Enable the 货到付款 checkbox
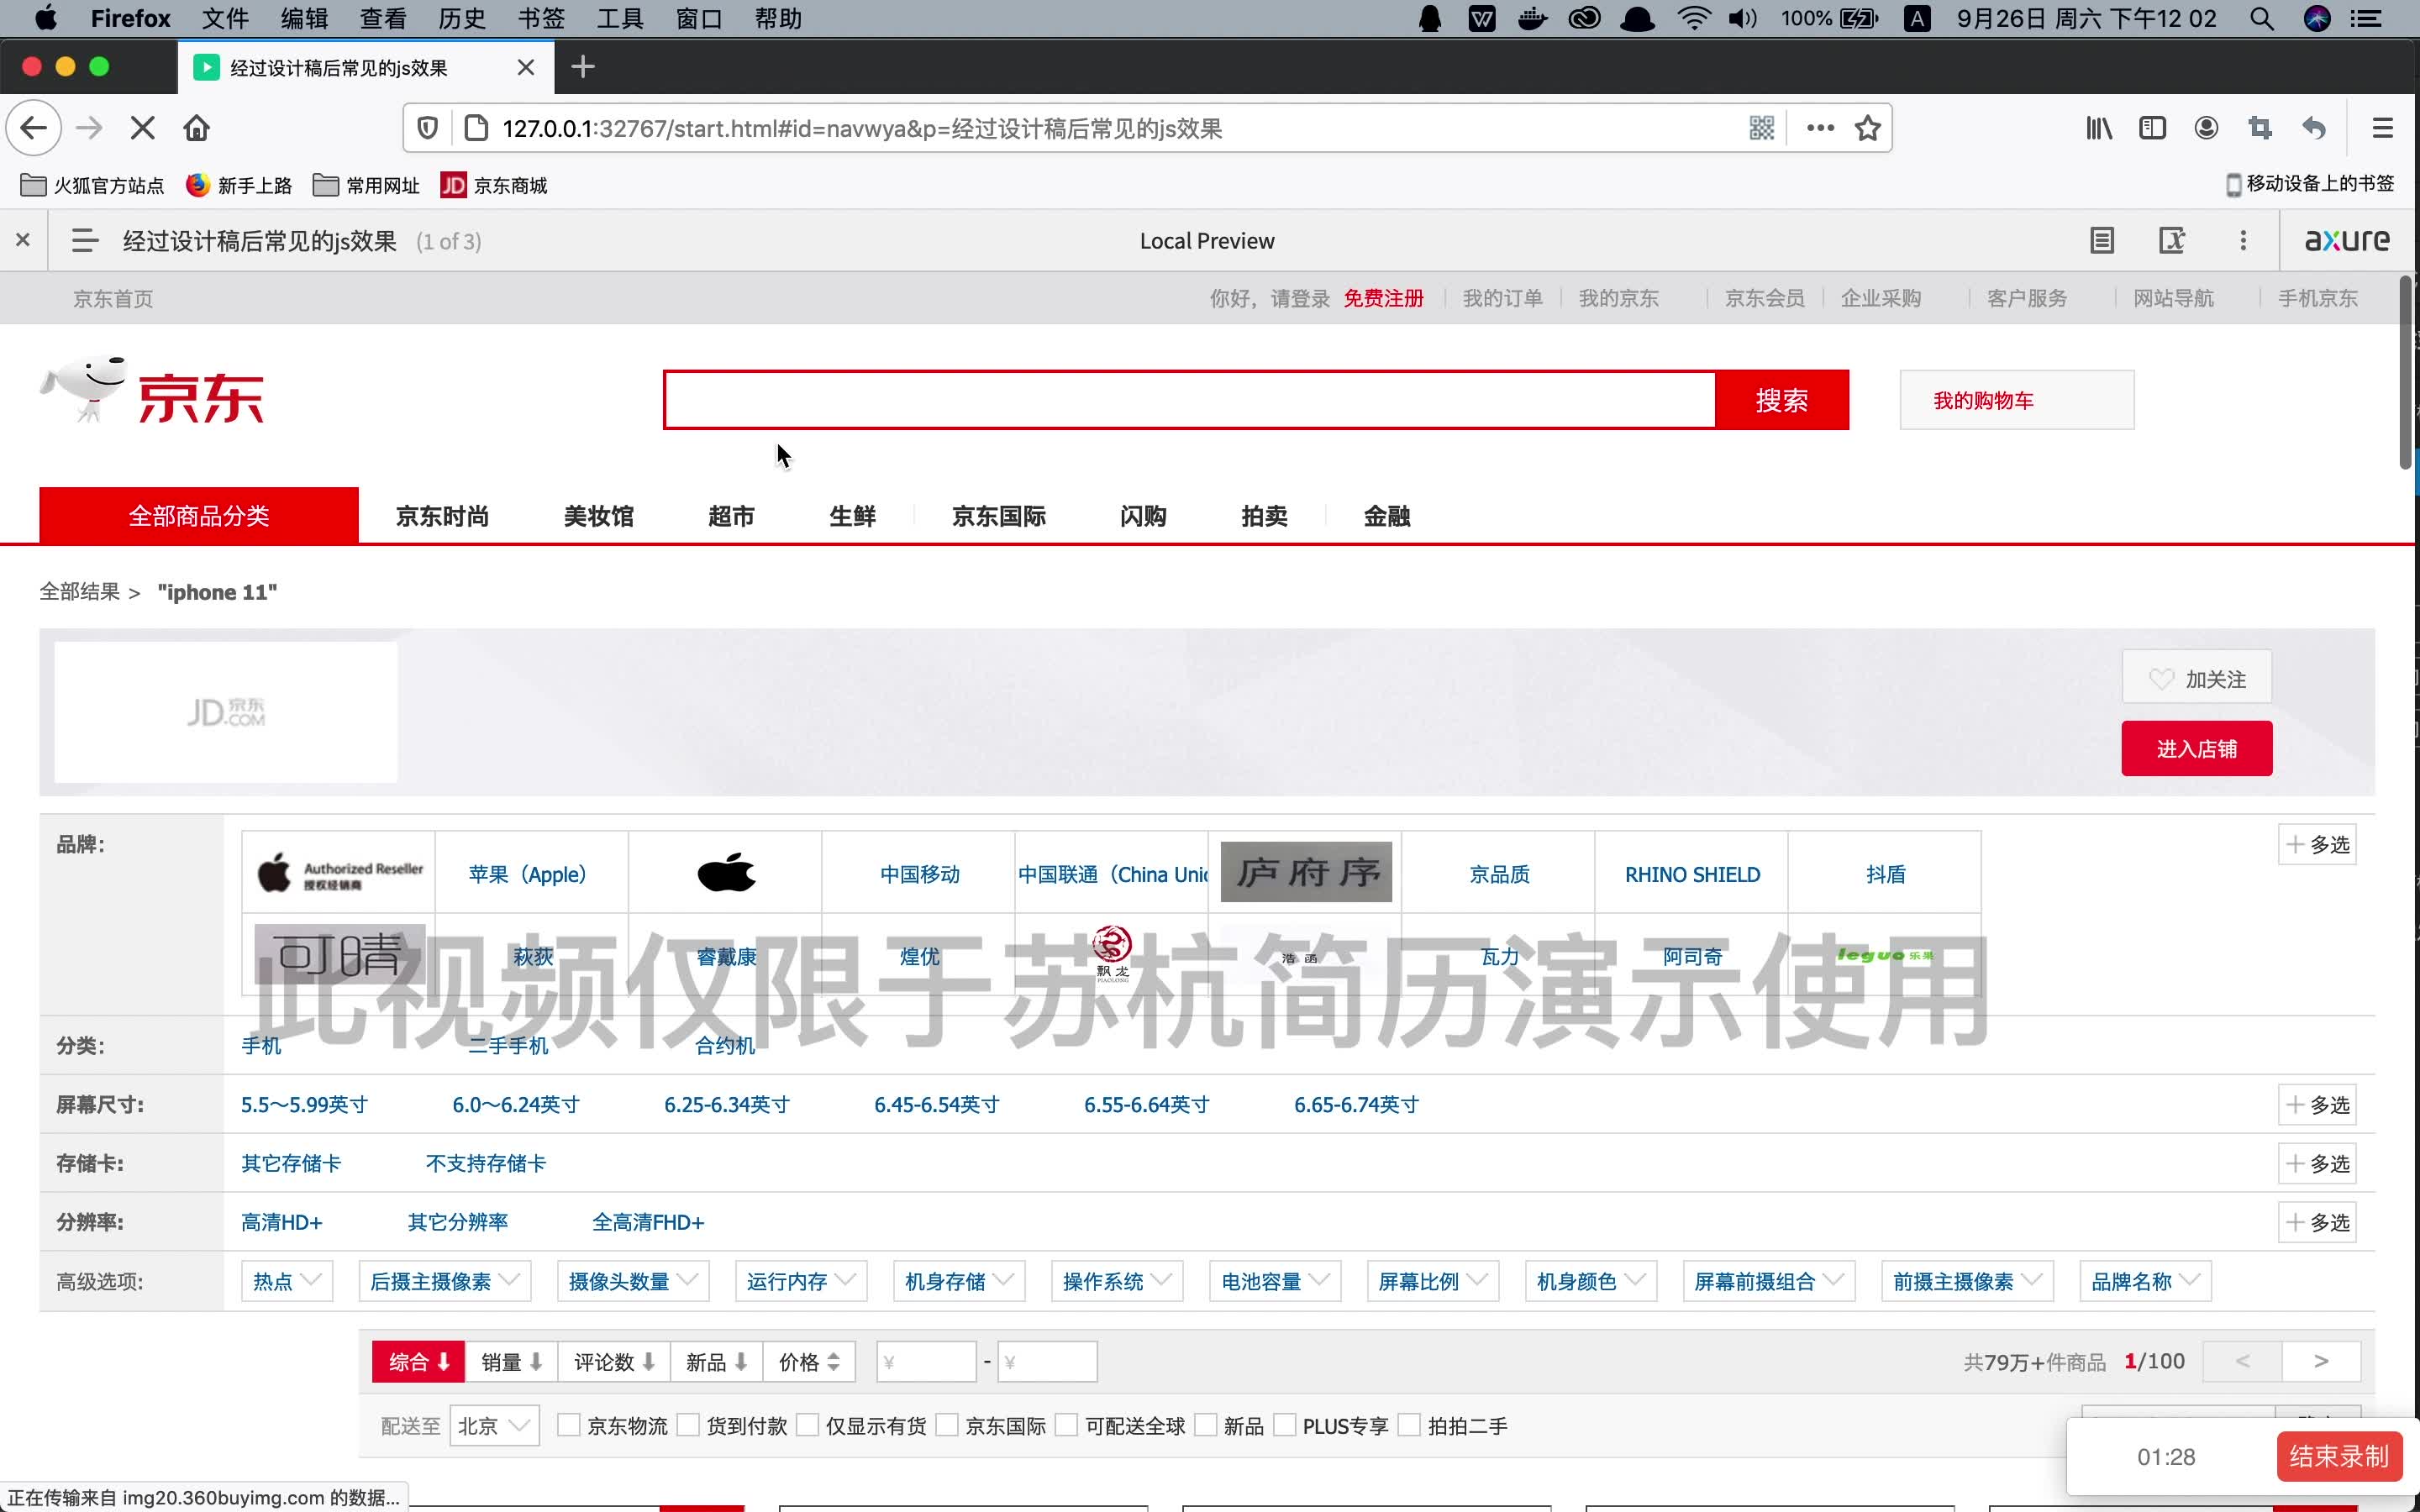The image size is (2420, 1512). tap(688, 1425)
